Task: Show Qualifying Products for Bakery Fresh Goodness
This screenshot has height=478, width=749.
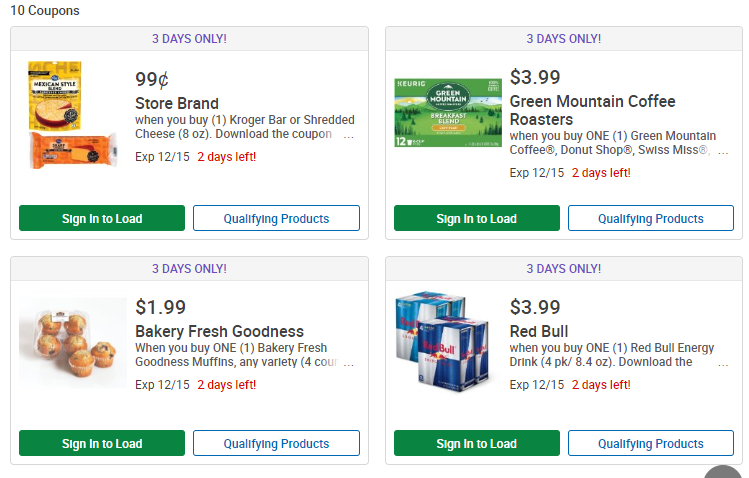Action: (x=276, y=444)
